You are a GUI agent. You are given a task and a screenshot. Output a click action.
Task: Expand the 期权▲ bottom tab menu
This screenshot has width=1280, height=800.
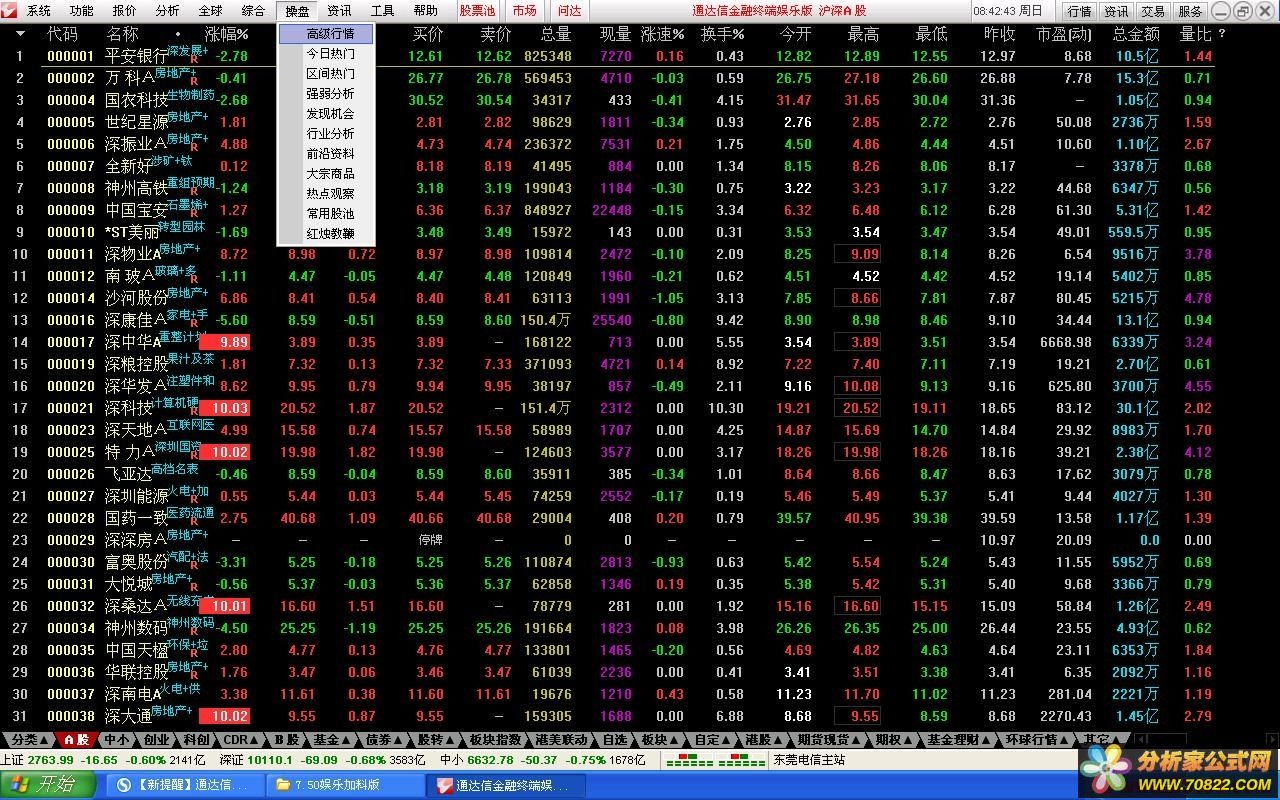(x=895, y=740)
